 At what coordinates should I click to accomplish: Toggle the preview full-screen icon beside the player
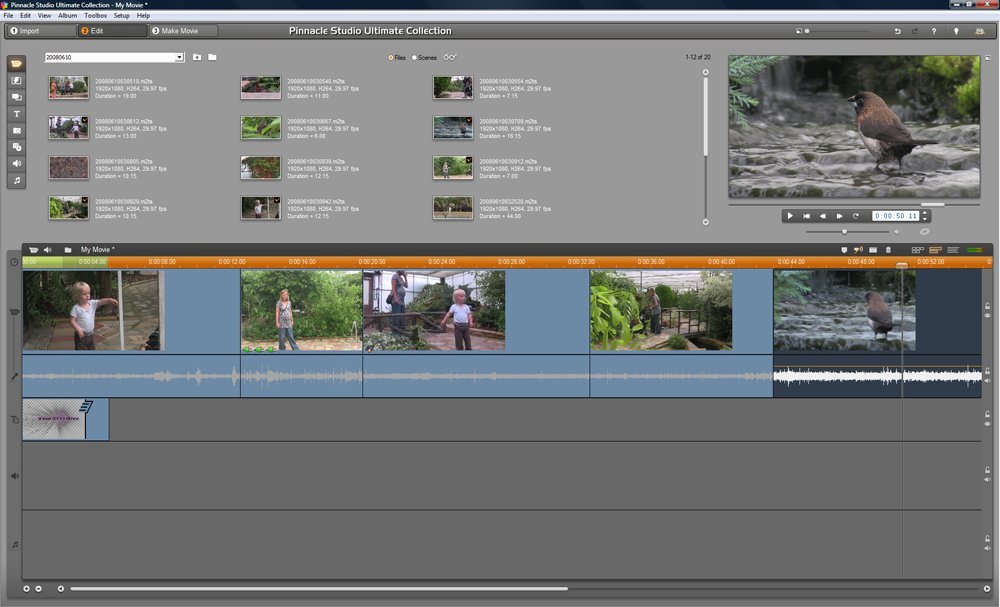(x=988, y=58)
